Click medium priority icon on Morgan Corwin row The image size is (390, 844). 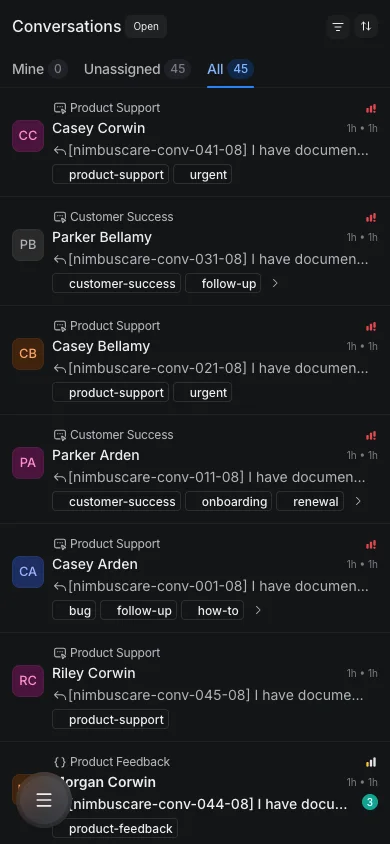371,763
